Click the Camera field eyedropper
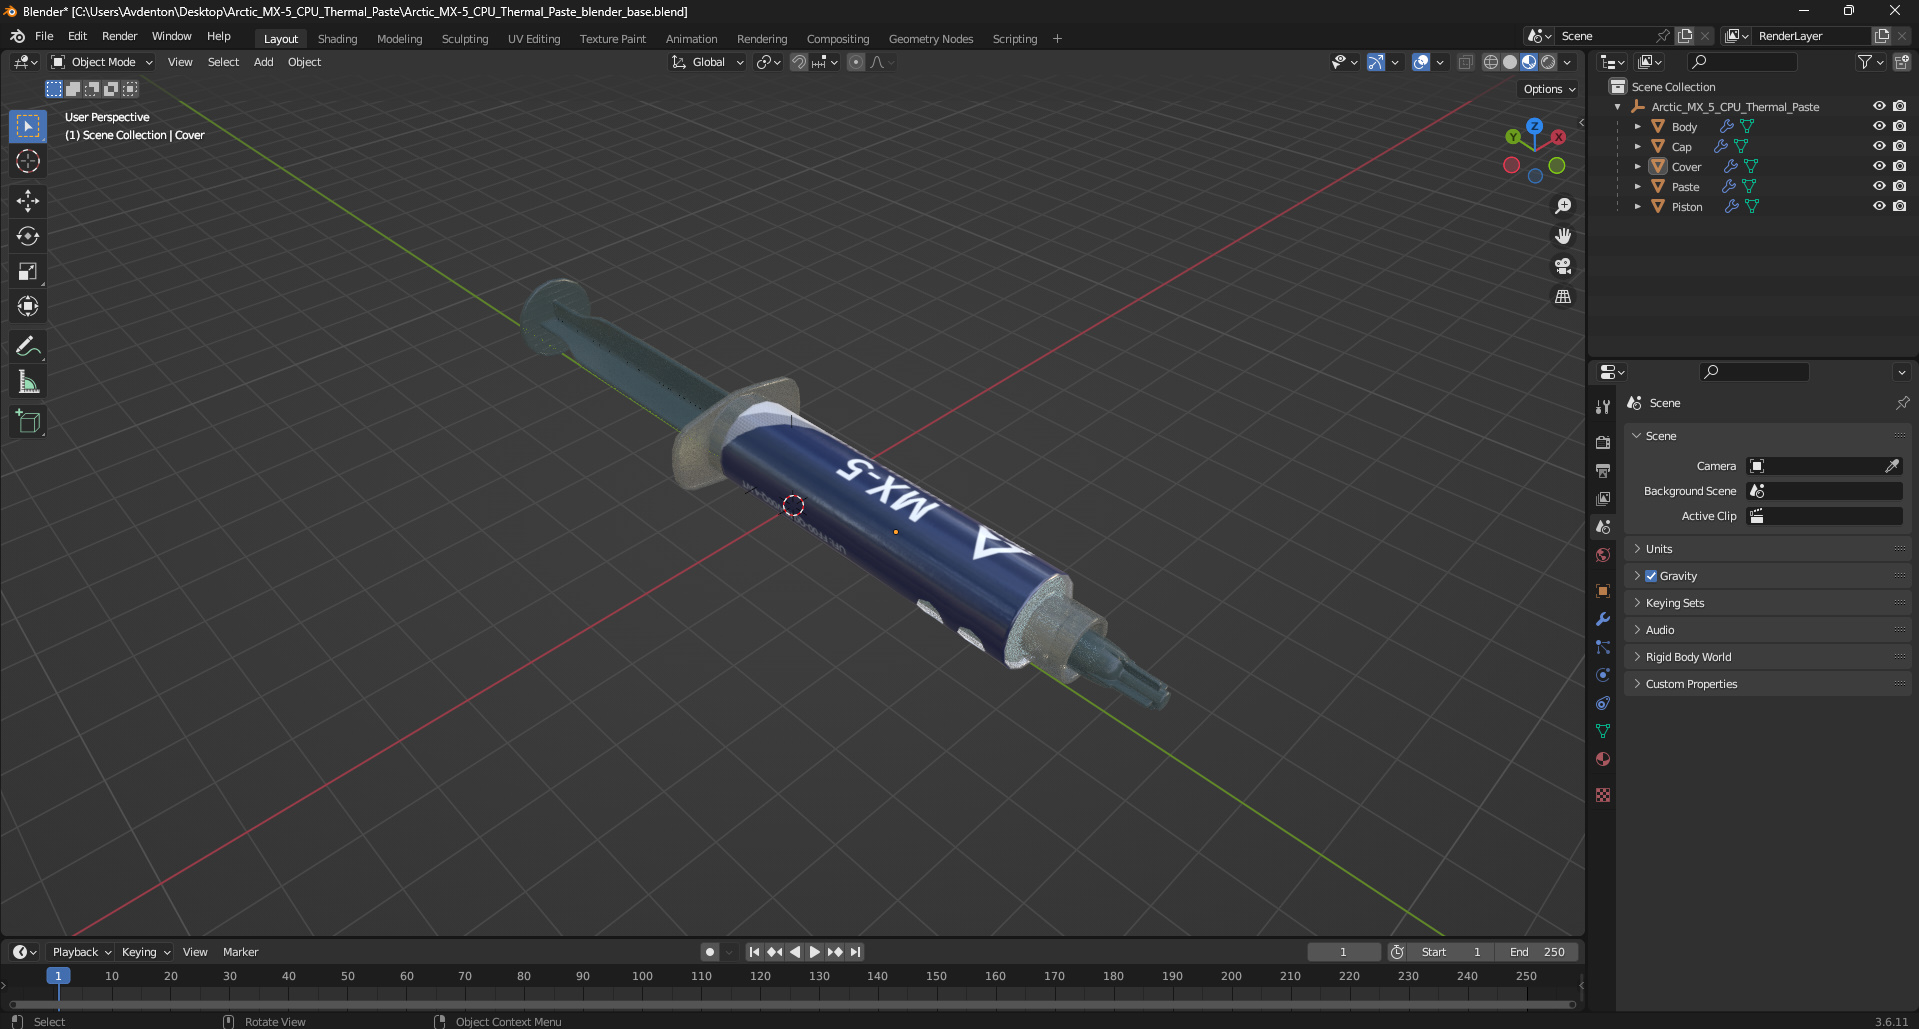The width and height of the screenshot is (1919, 1029). tap(1892, 466)
